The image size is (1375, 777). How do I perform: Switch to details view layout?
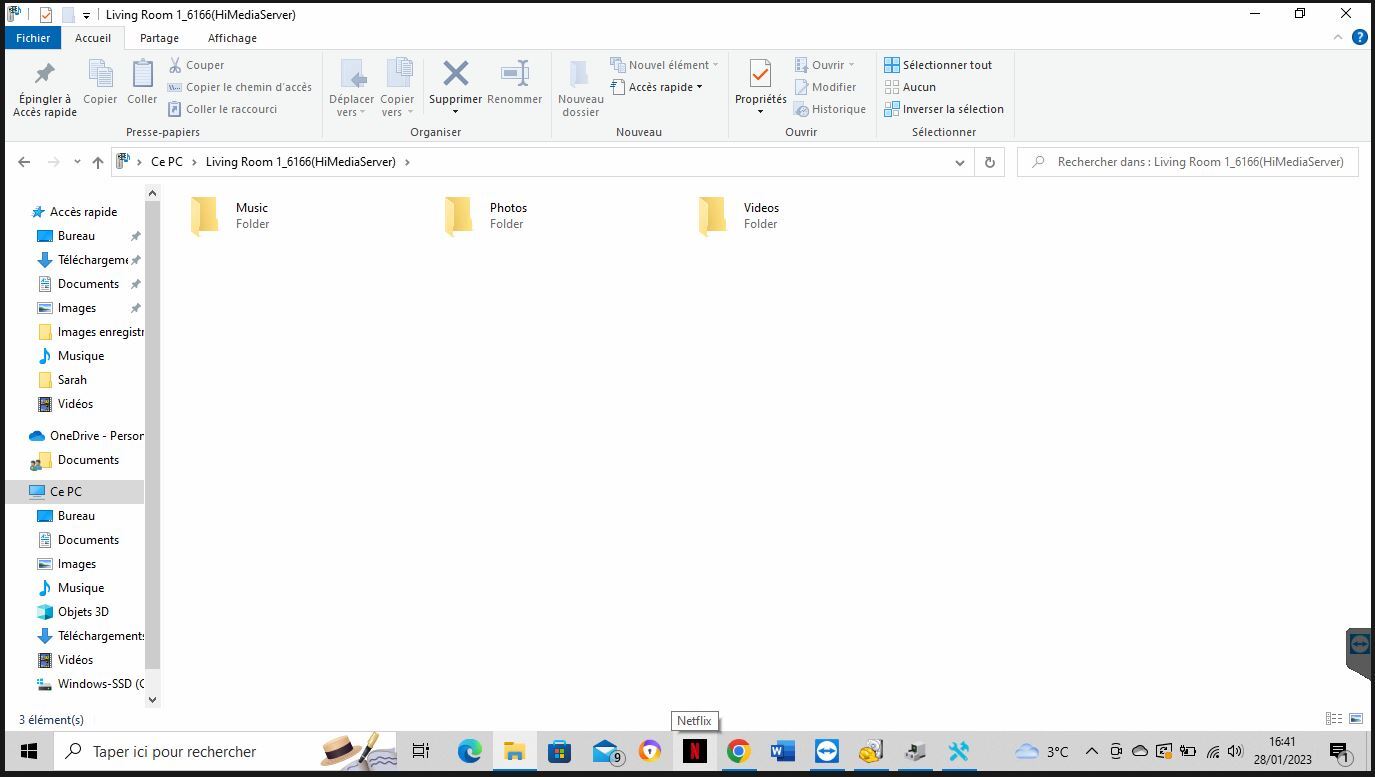click(1334, 719)
